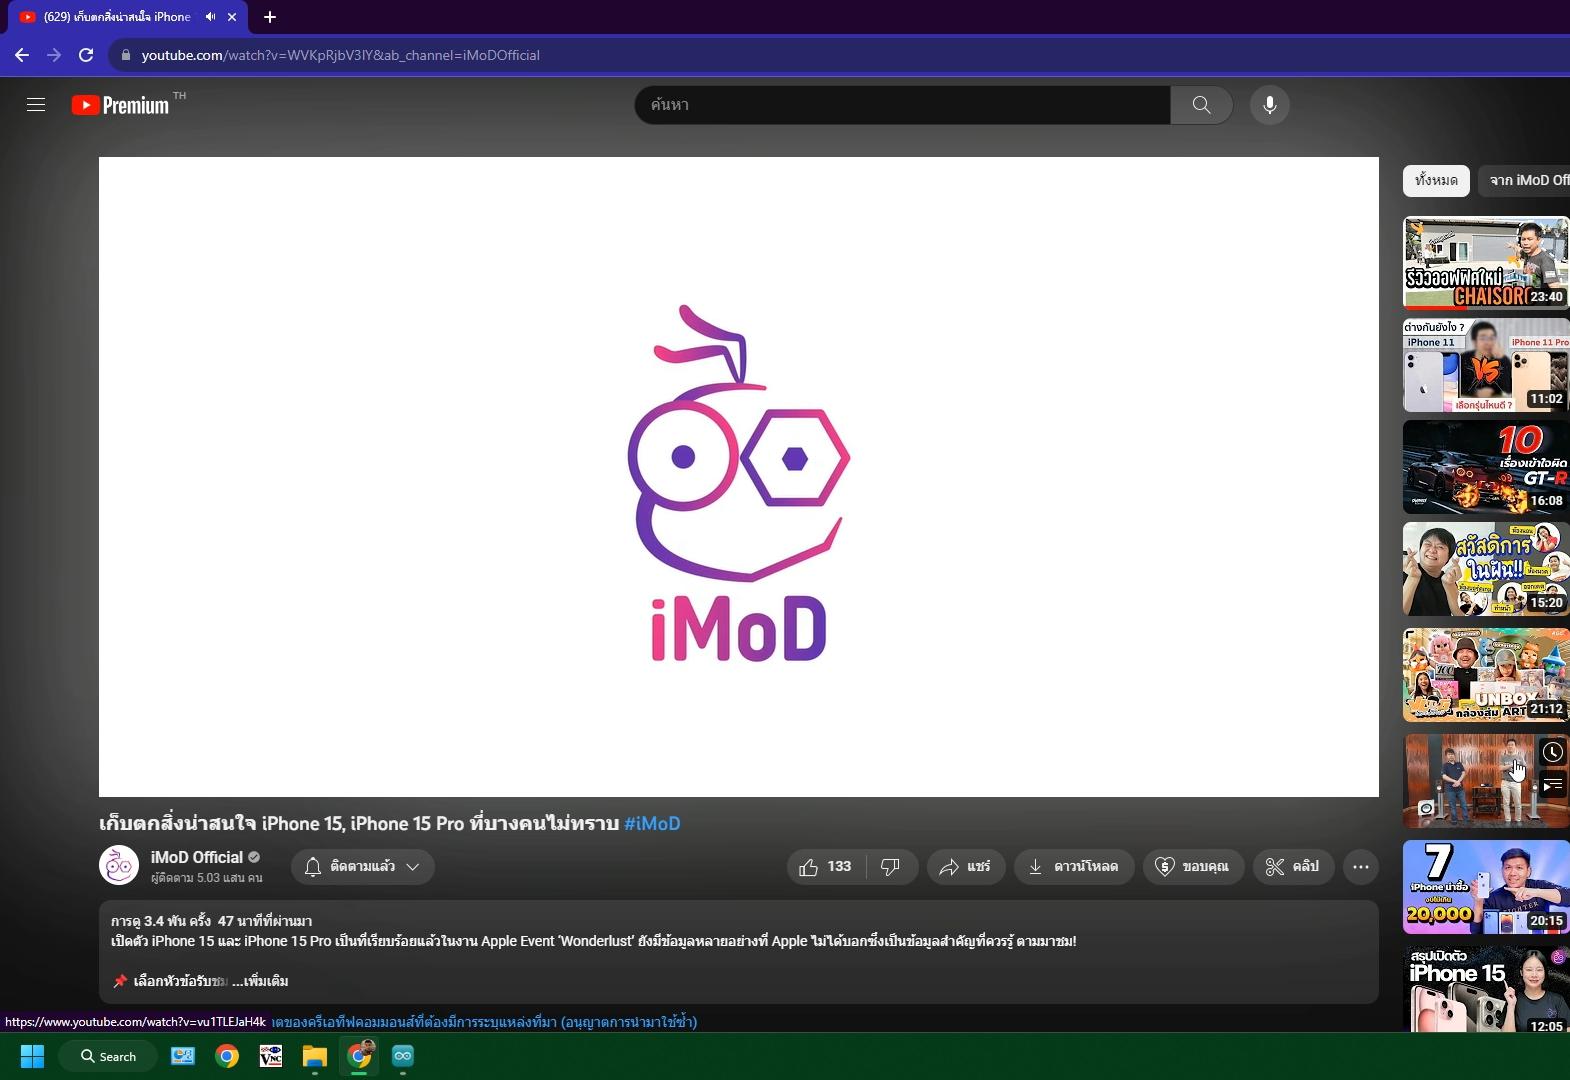Expand description with ...เพิ่มเติม
This screenshot has height=1080, width=1570.
click(260, 981)
